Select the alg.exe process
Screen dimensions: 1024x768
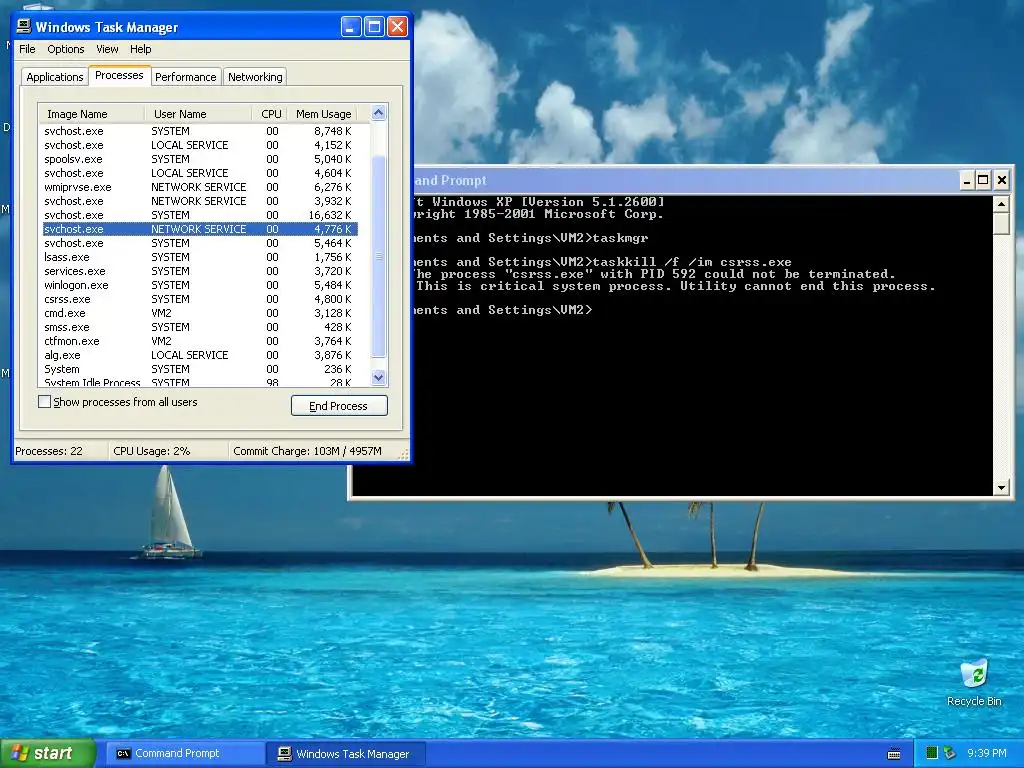(200, 355)
